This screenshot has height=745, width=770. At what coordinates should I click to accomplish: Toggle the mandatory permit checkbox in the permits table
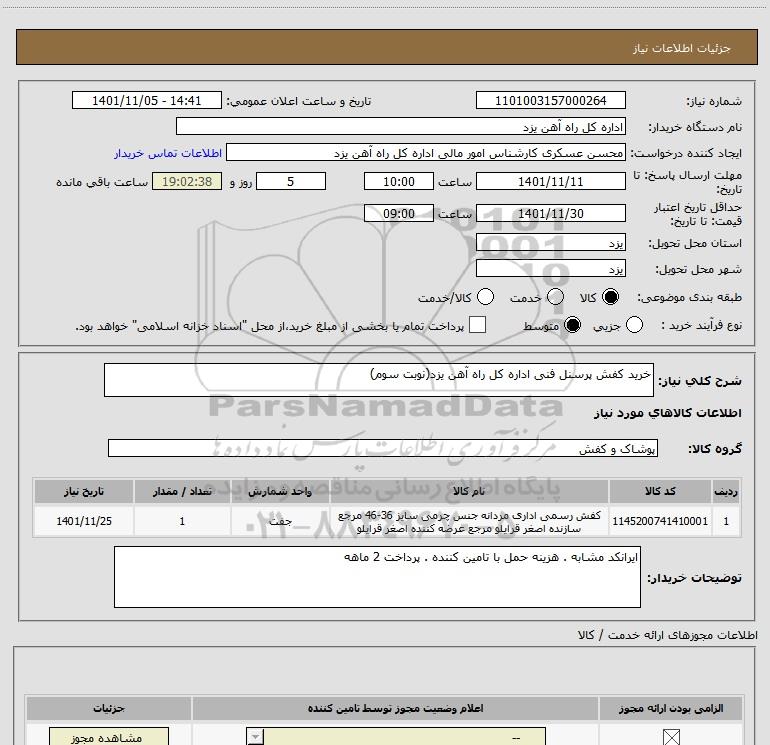pos(671,737)
